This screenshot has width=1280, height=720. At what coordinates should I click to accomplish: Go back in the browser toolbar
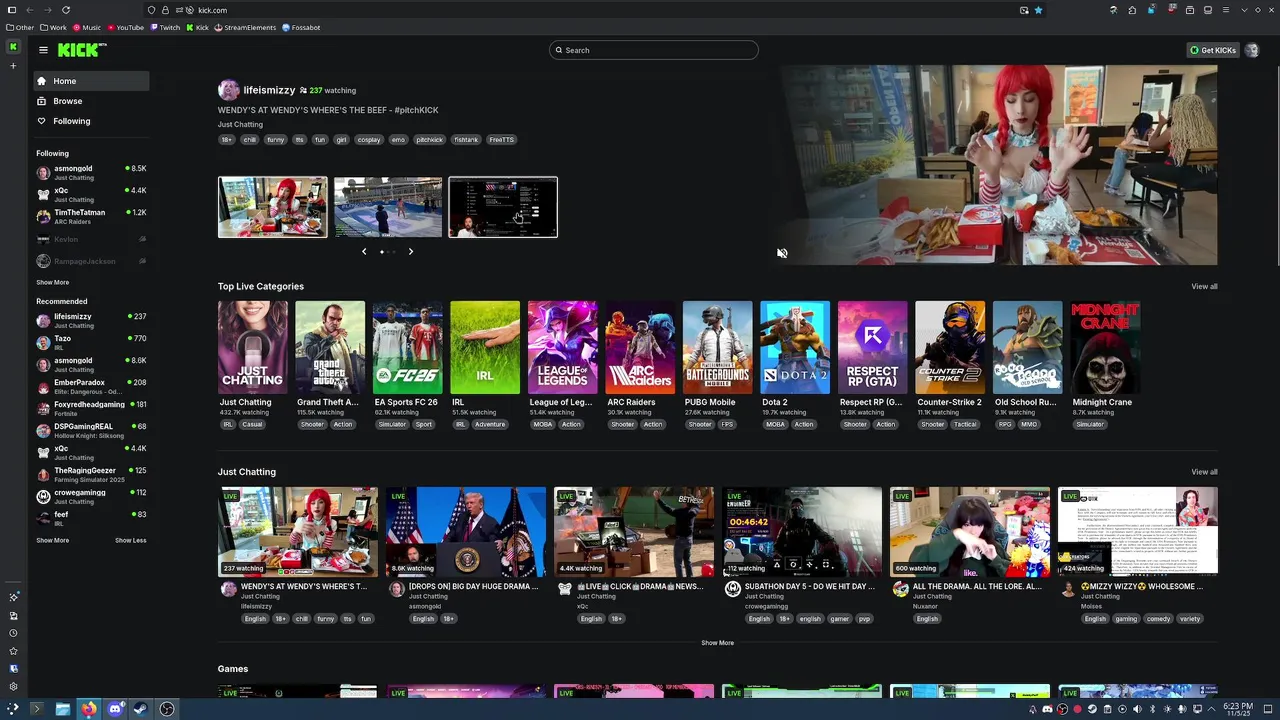29,10
